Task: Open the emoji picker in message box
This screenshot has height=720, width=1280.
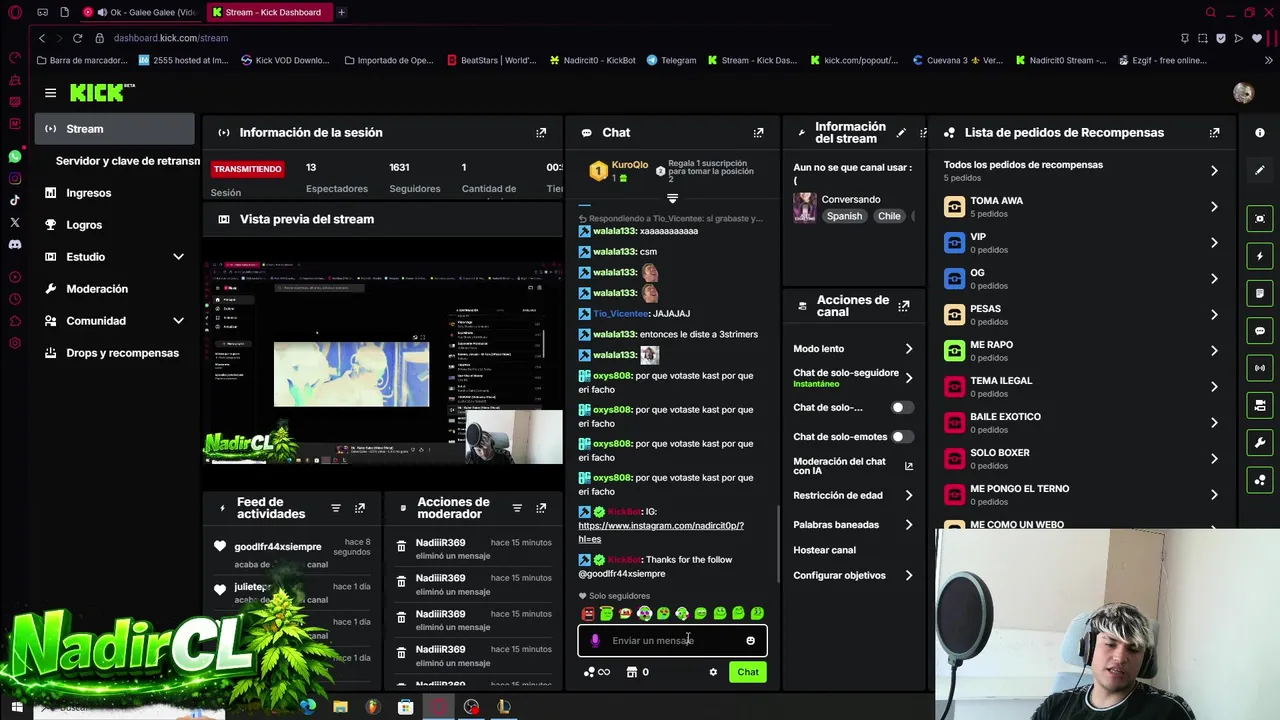Action: coord(750,641)
